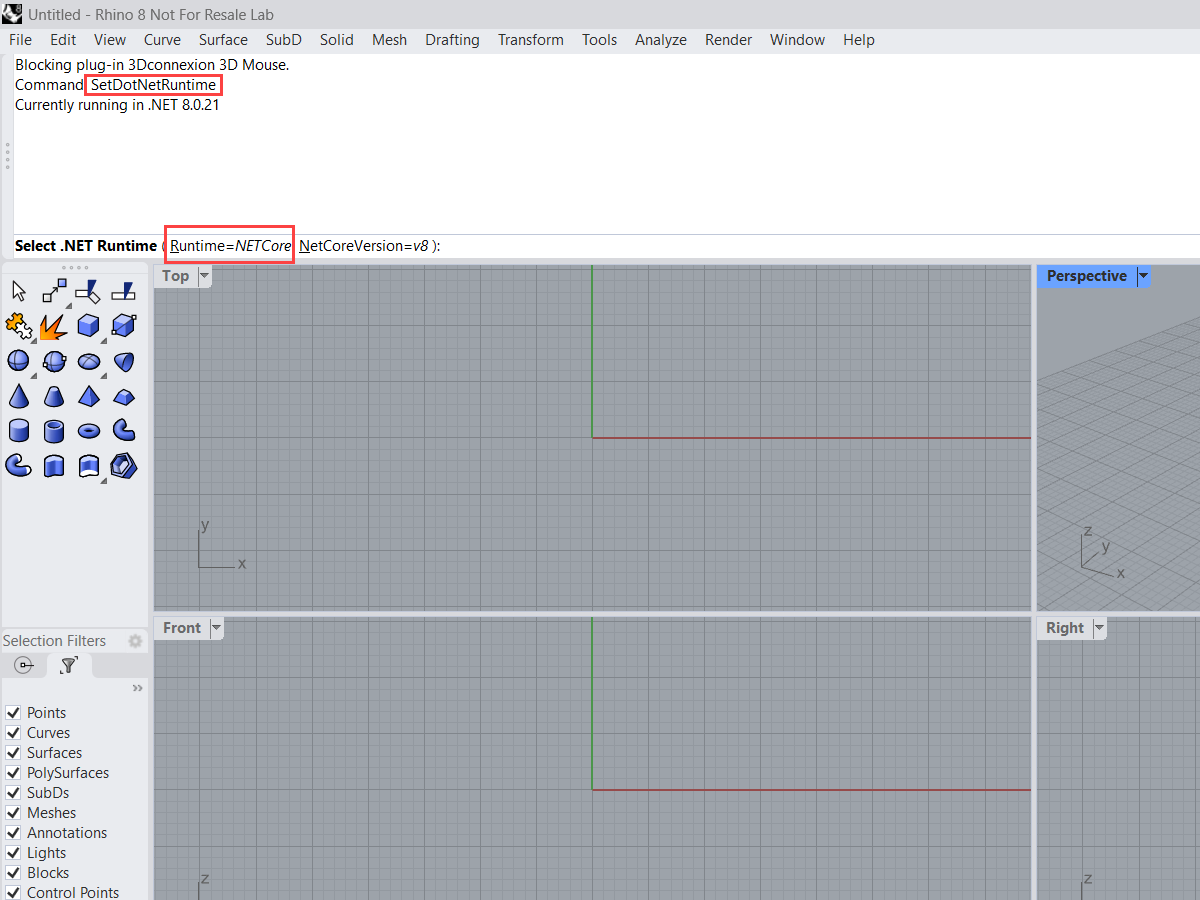Open the Perspective viewport dropdown
The image size is (1200, 900).
(1143, 276)
